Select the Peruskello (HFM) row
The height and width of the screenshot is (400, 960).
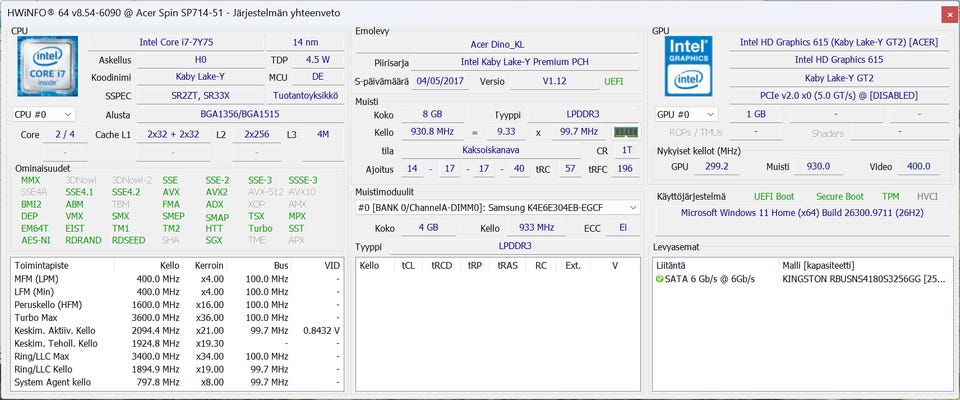pyautogui.click(x=177, y=304)
